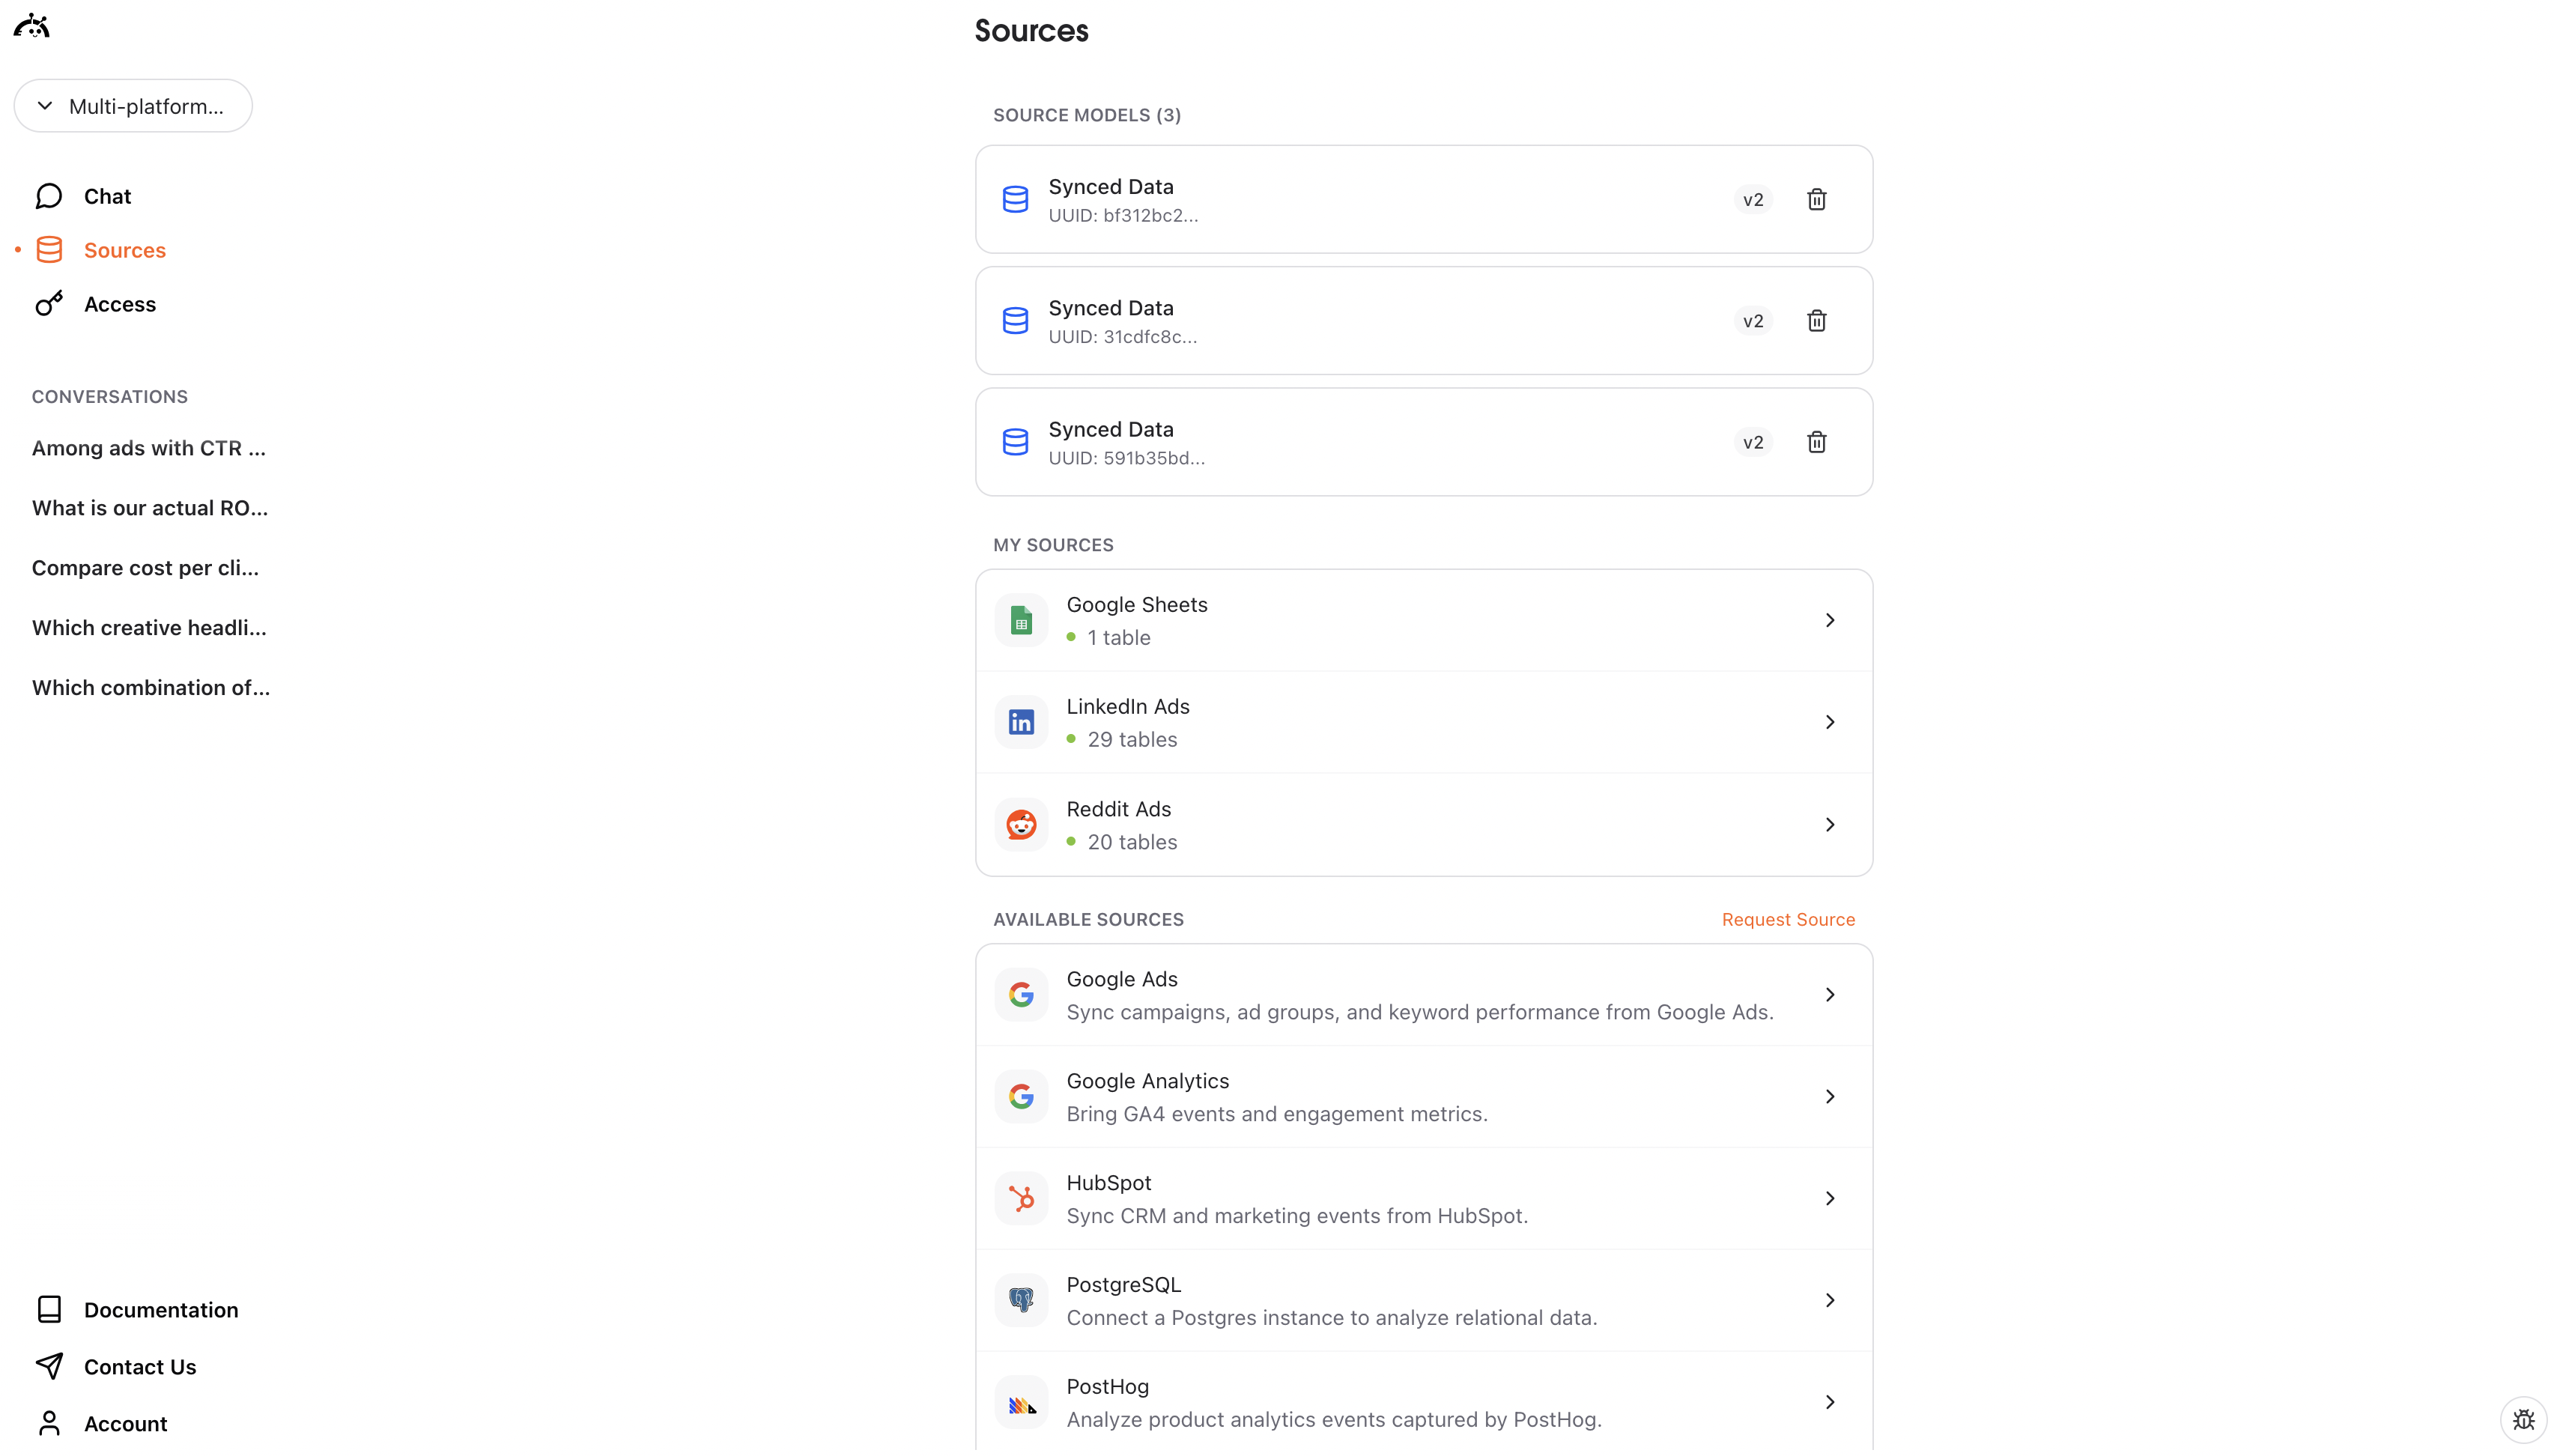This screenshot has height=1456, width=2554.
Task: Remove the Synced Data 591b35bd model
Action: pos(1816,442)
